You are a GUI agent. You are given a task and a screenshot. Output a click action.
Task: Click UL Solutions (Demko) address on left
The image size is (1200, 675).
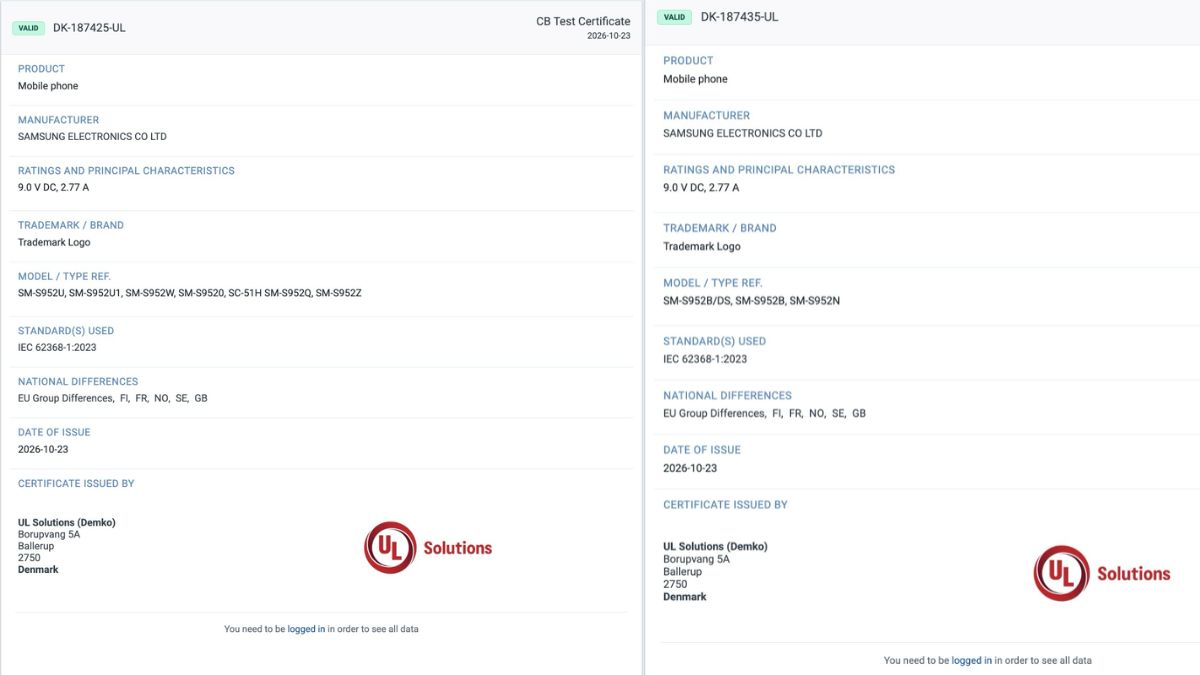pos(66,546)
